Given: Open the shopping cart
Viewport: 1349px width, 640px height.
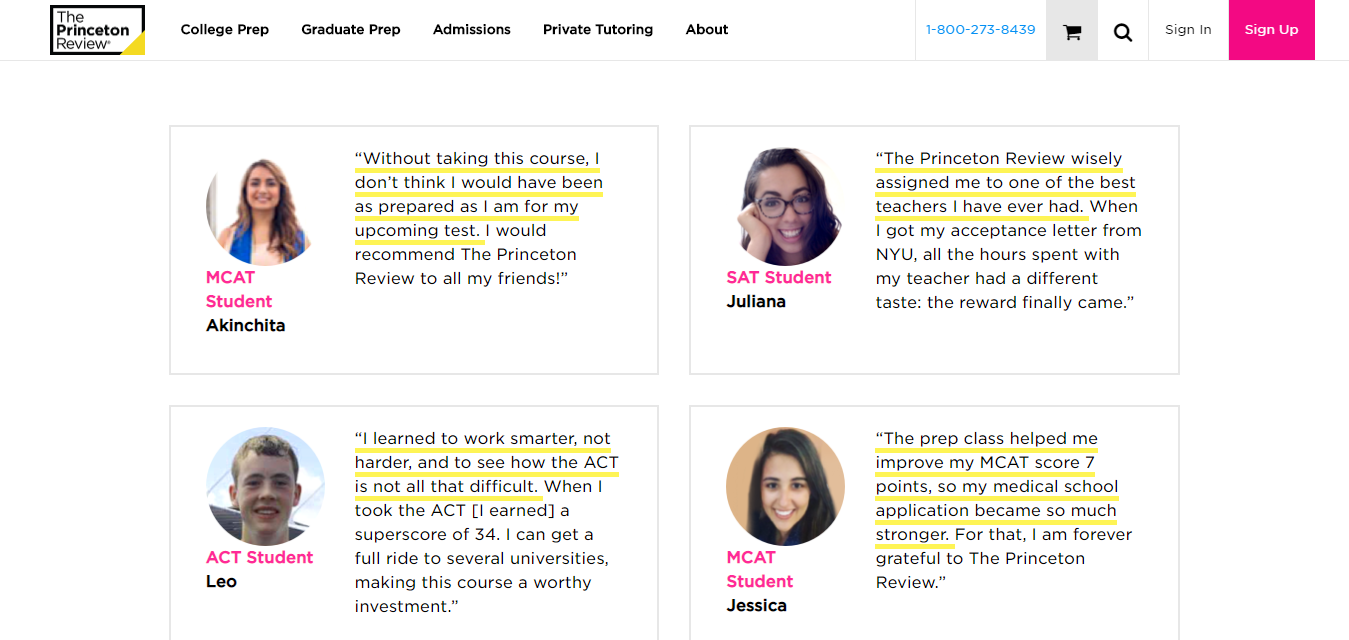Looking at the screenshot, I should pos(1072,31).
